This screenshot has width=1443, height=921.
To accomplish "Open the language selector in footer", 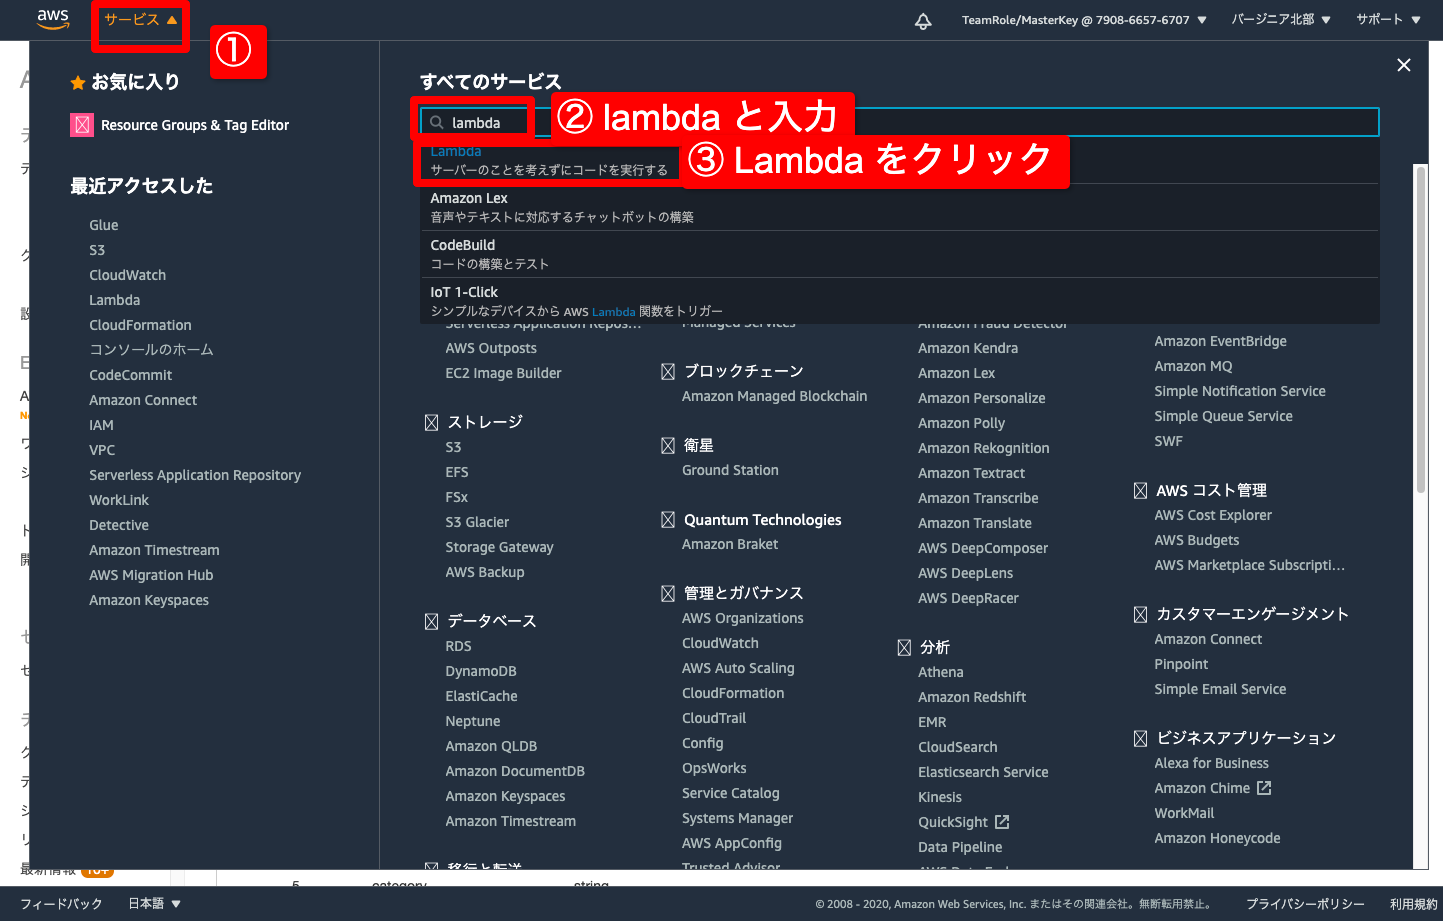I will click(154, 904).
